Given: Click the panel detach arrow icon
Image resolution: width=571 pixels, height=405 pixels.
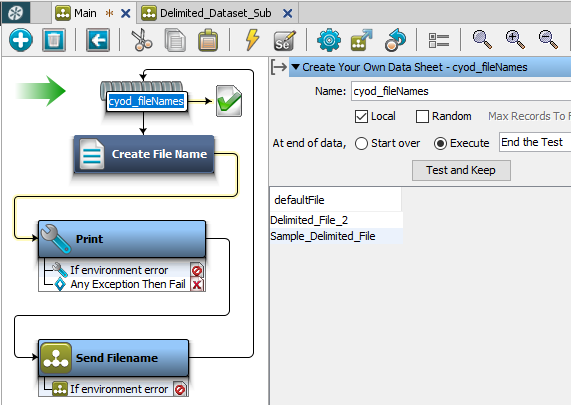Looking at the screenshot, I should (x=279, y=67).
